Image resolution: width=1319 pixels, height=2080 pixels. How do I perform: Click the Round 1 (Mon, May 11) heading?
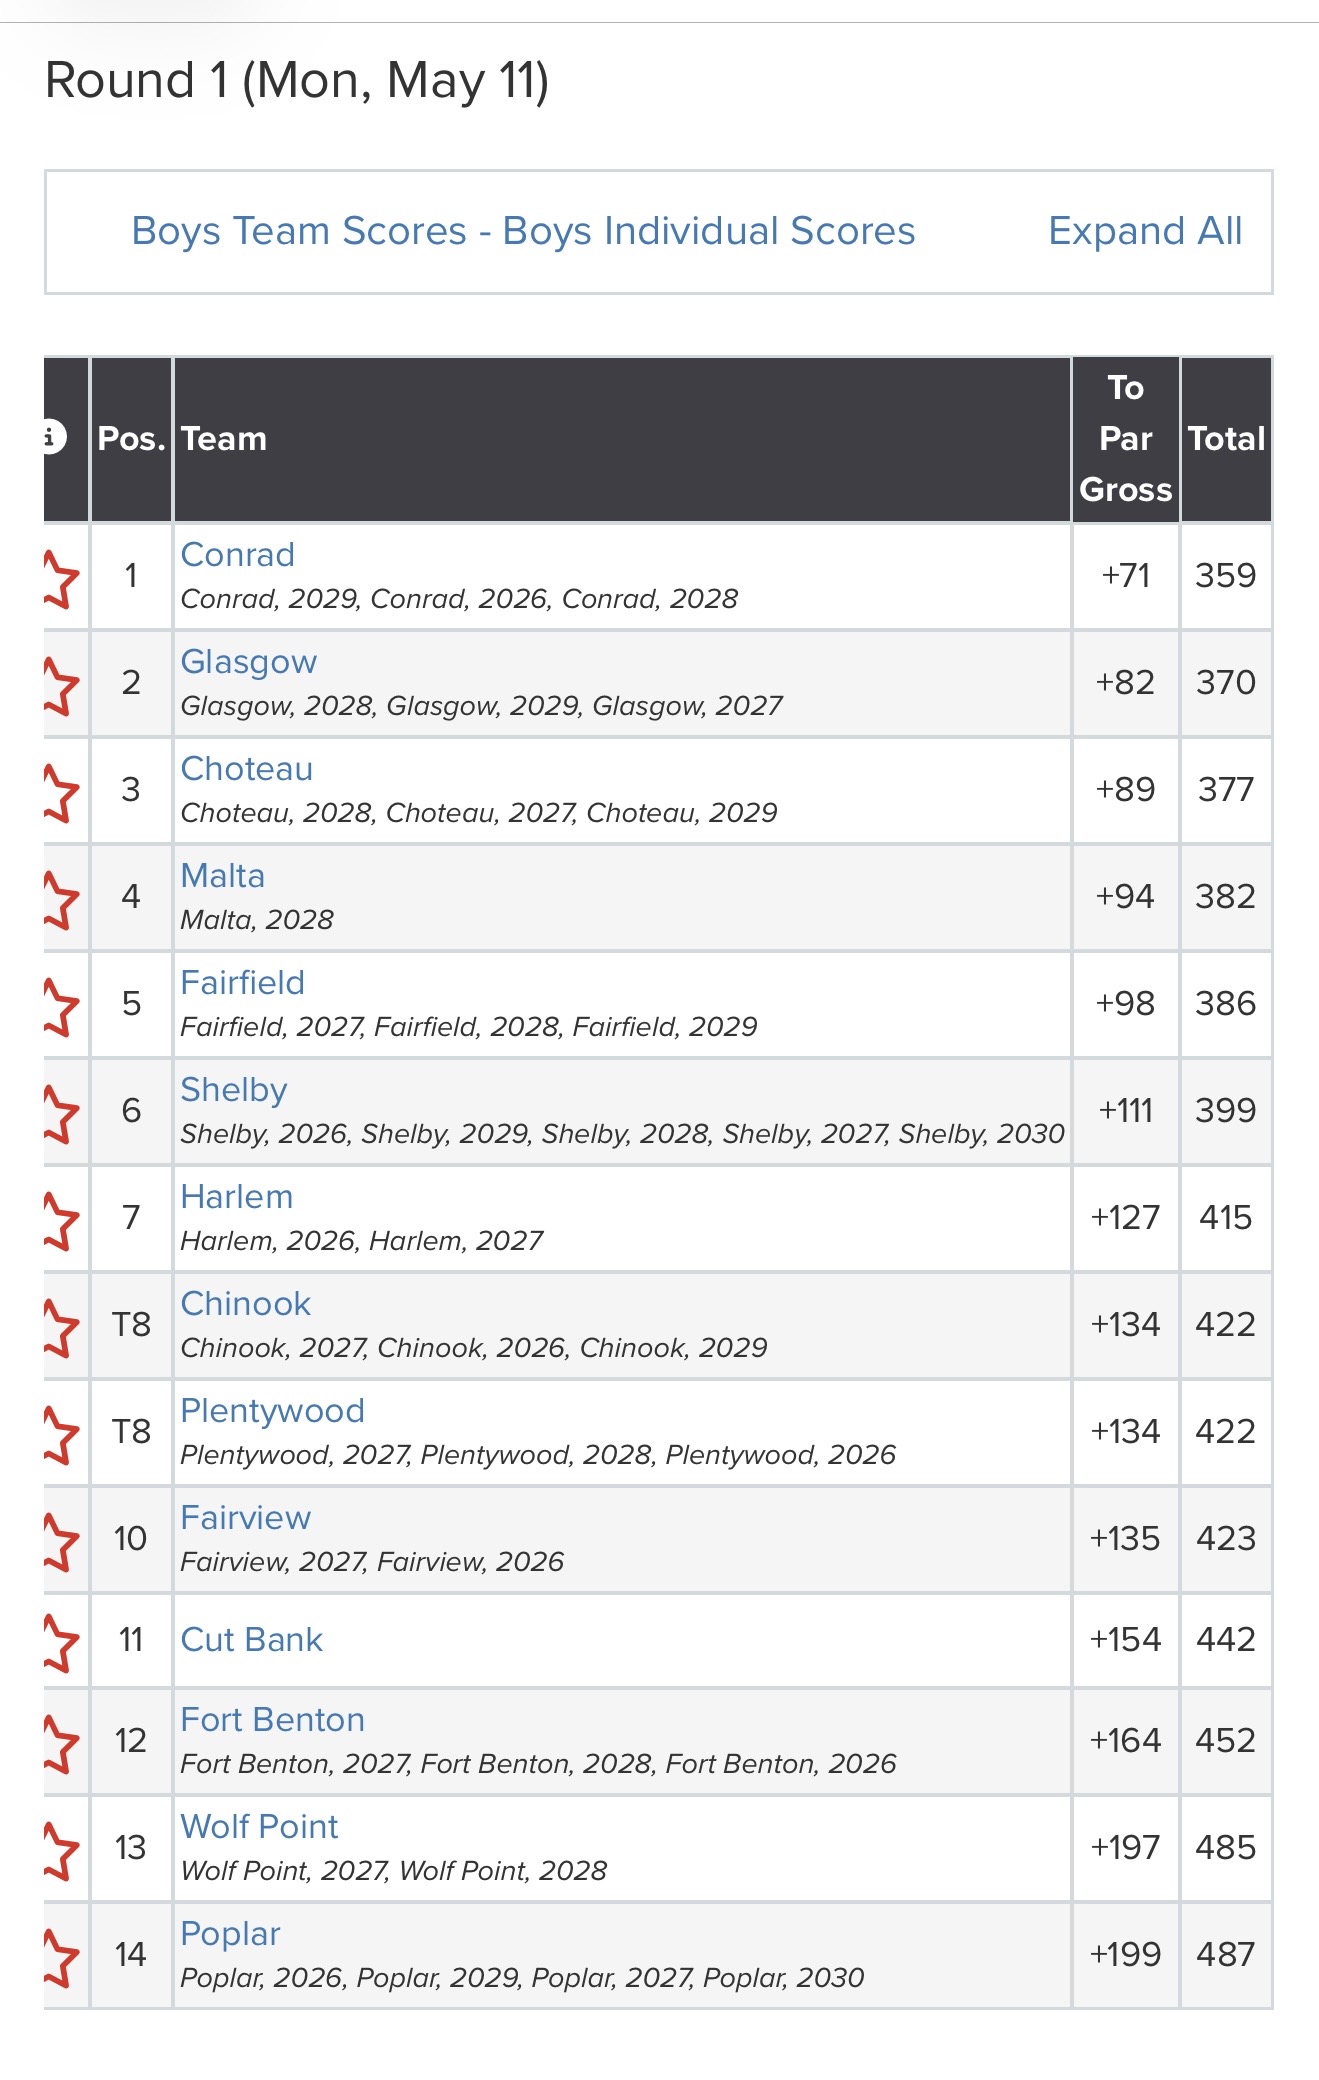click(x=297, y=81)
